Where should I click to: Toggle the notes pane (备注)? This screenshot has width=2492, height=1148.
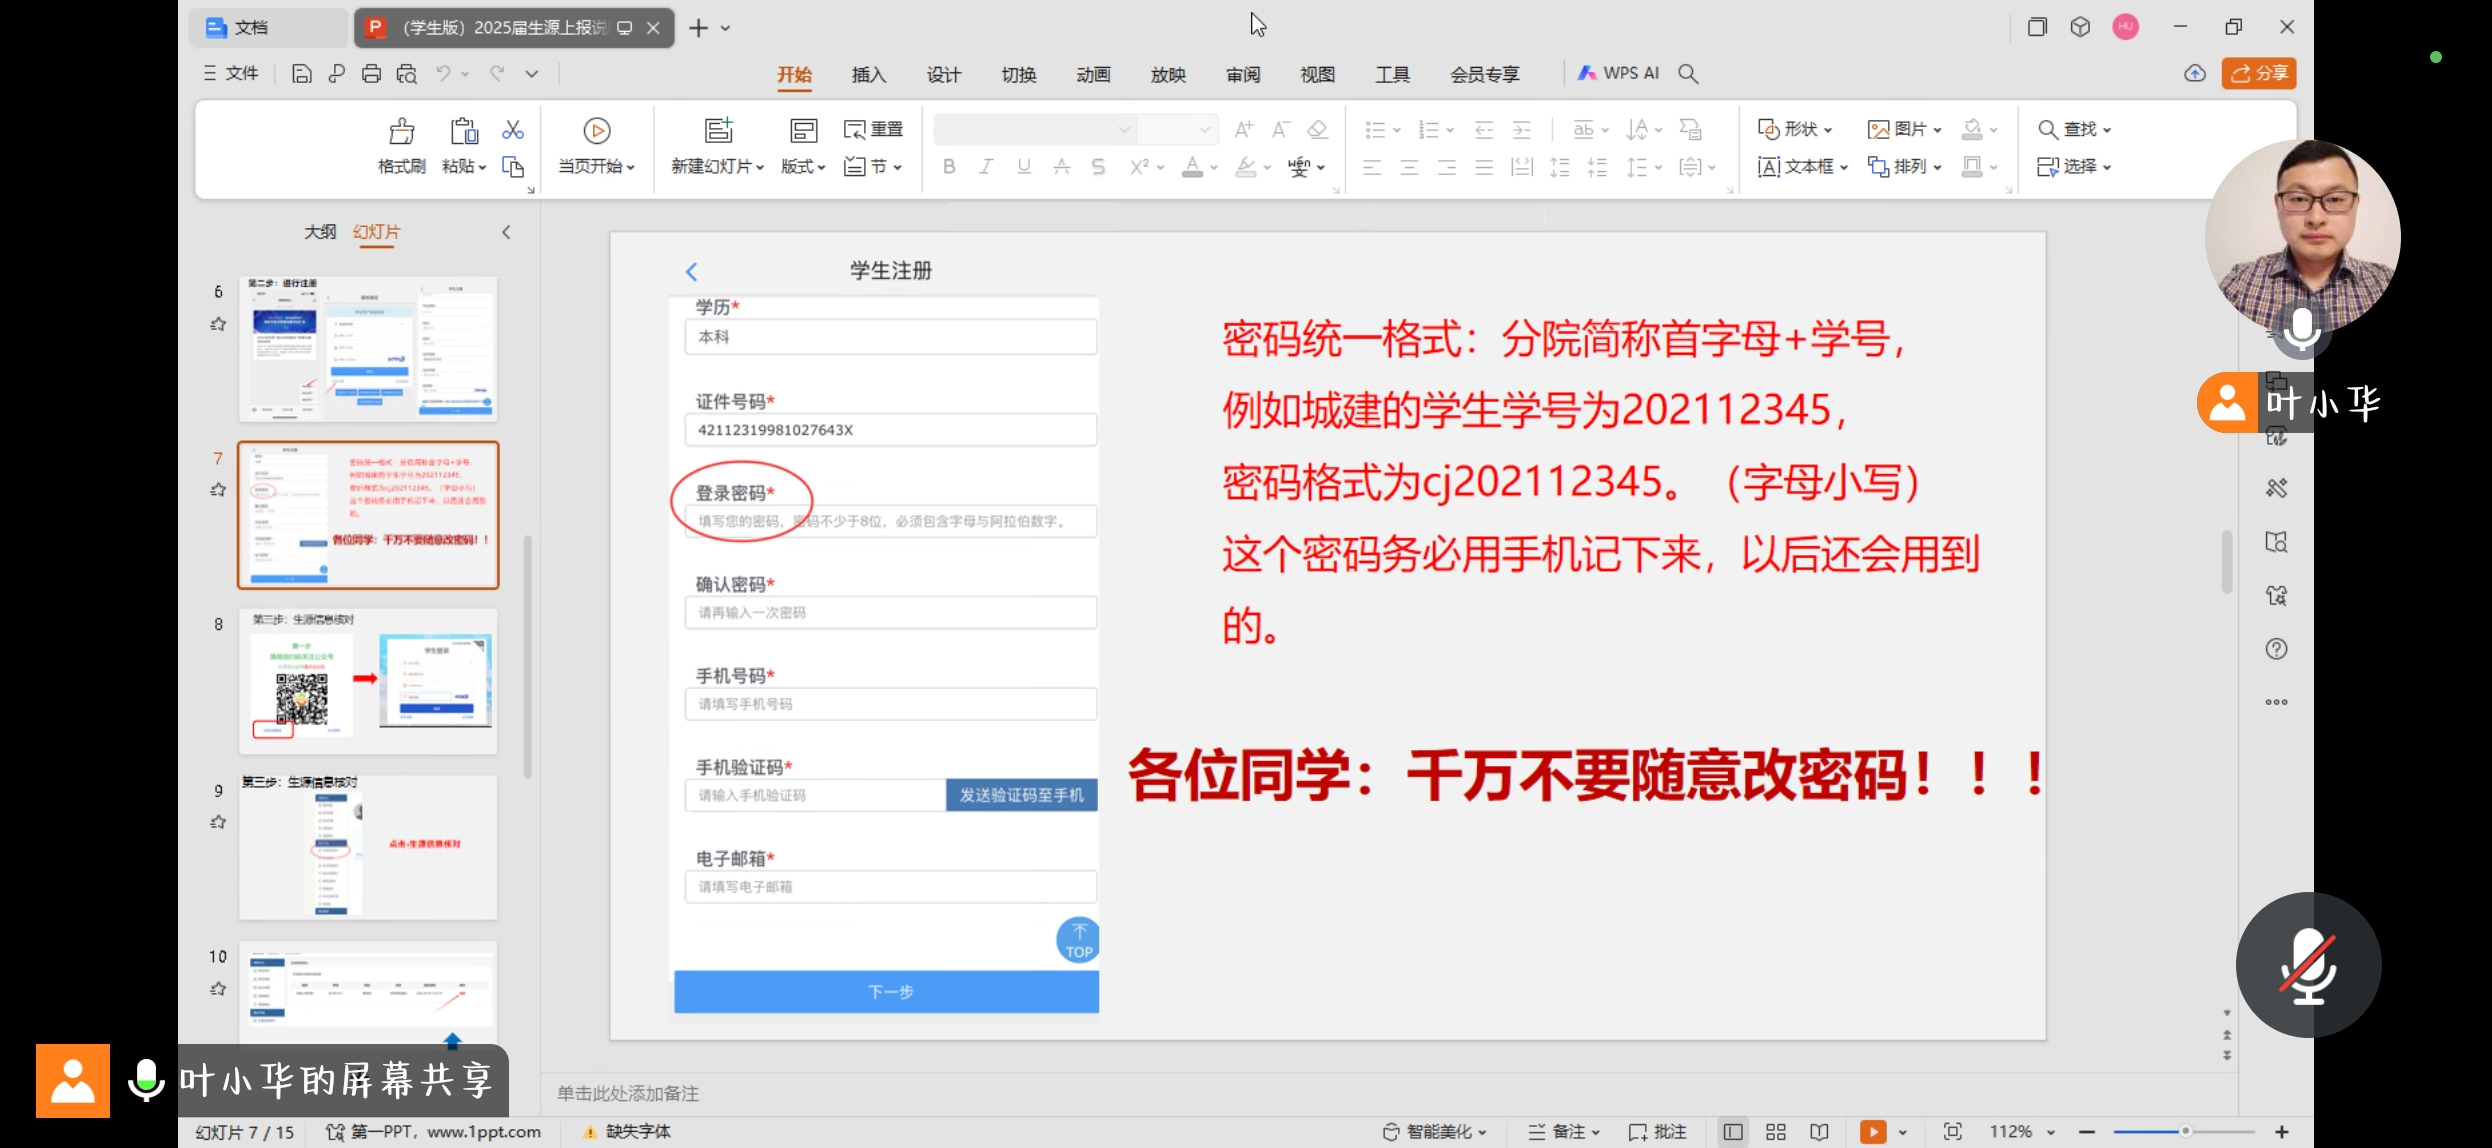pyautogui.click(x=1565, y=1131)
